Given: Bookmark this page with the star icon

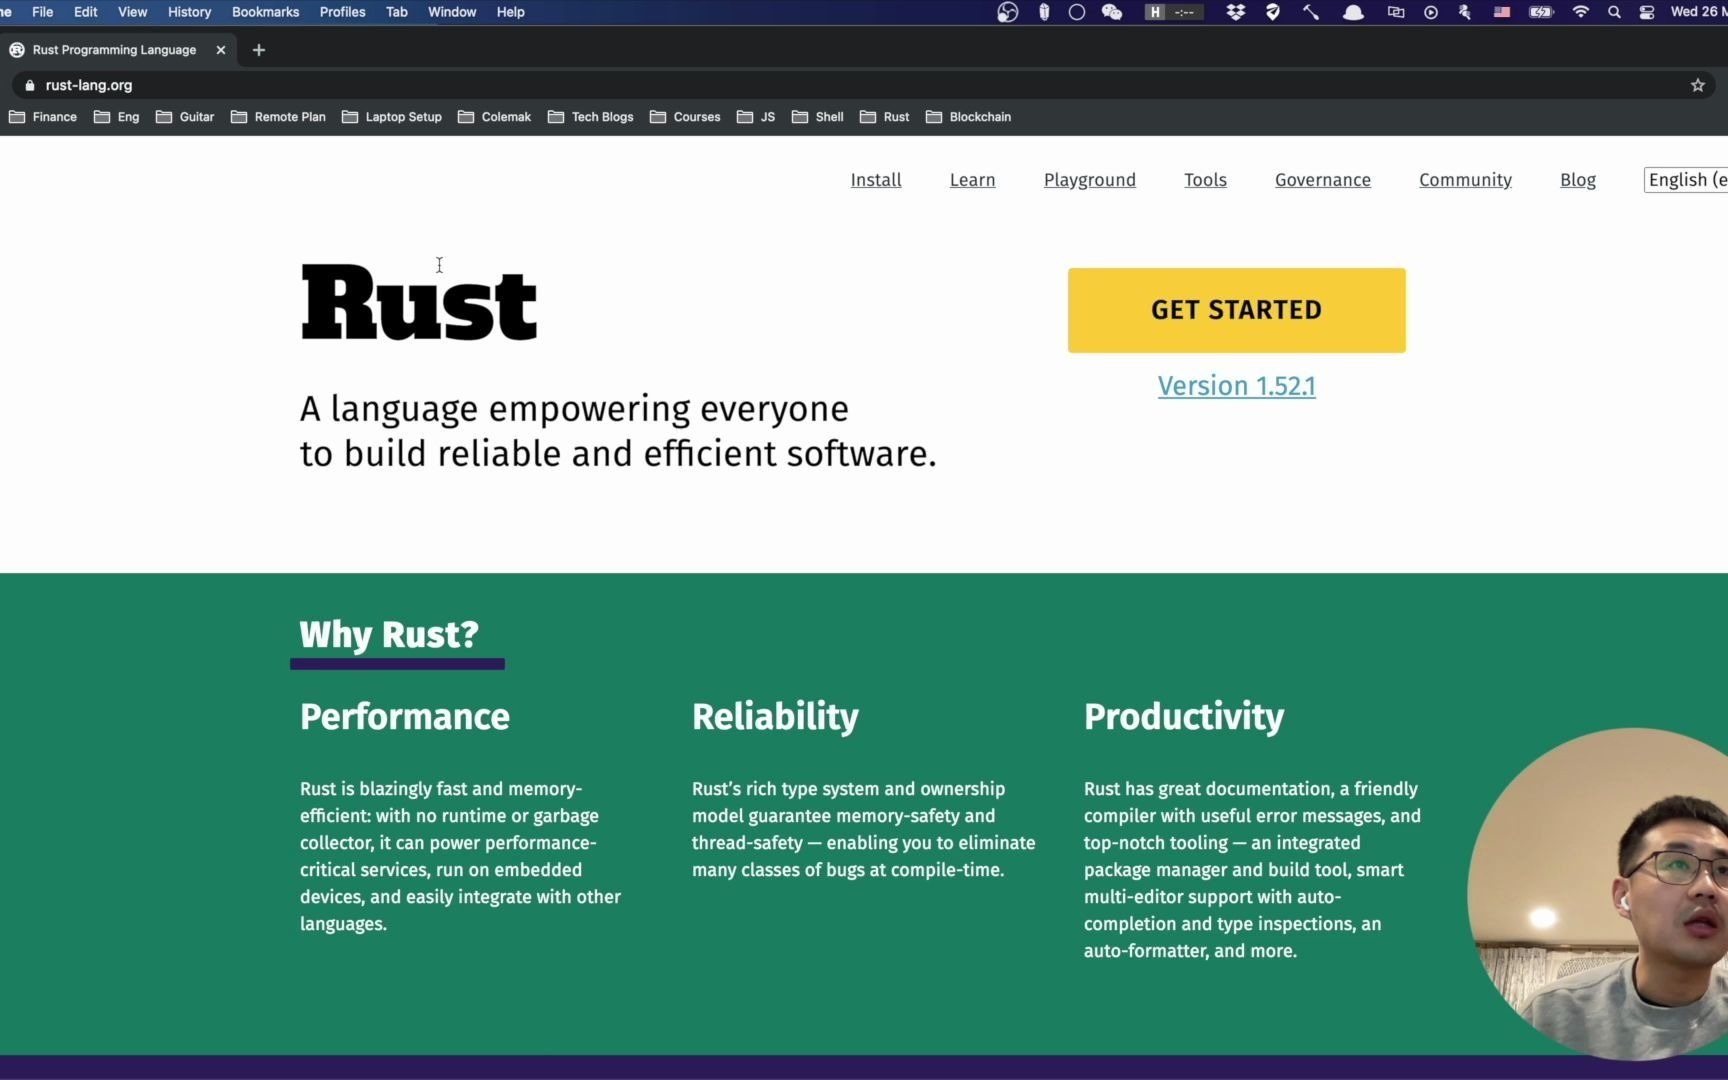Looking at the screenshot, I should point(1697,85).
